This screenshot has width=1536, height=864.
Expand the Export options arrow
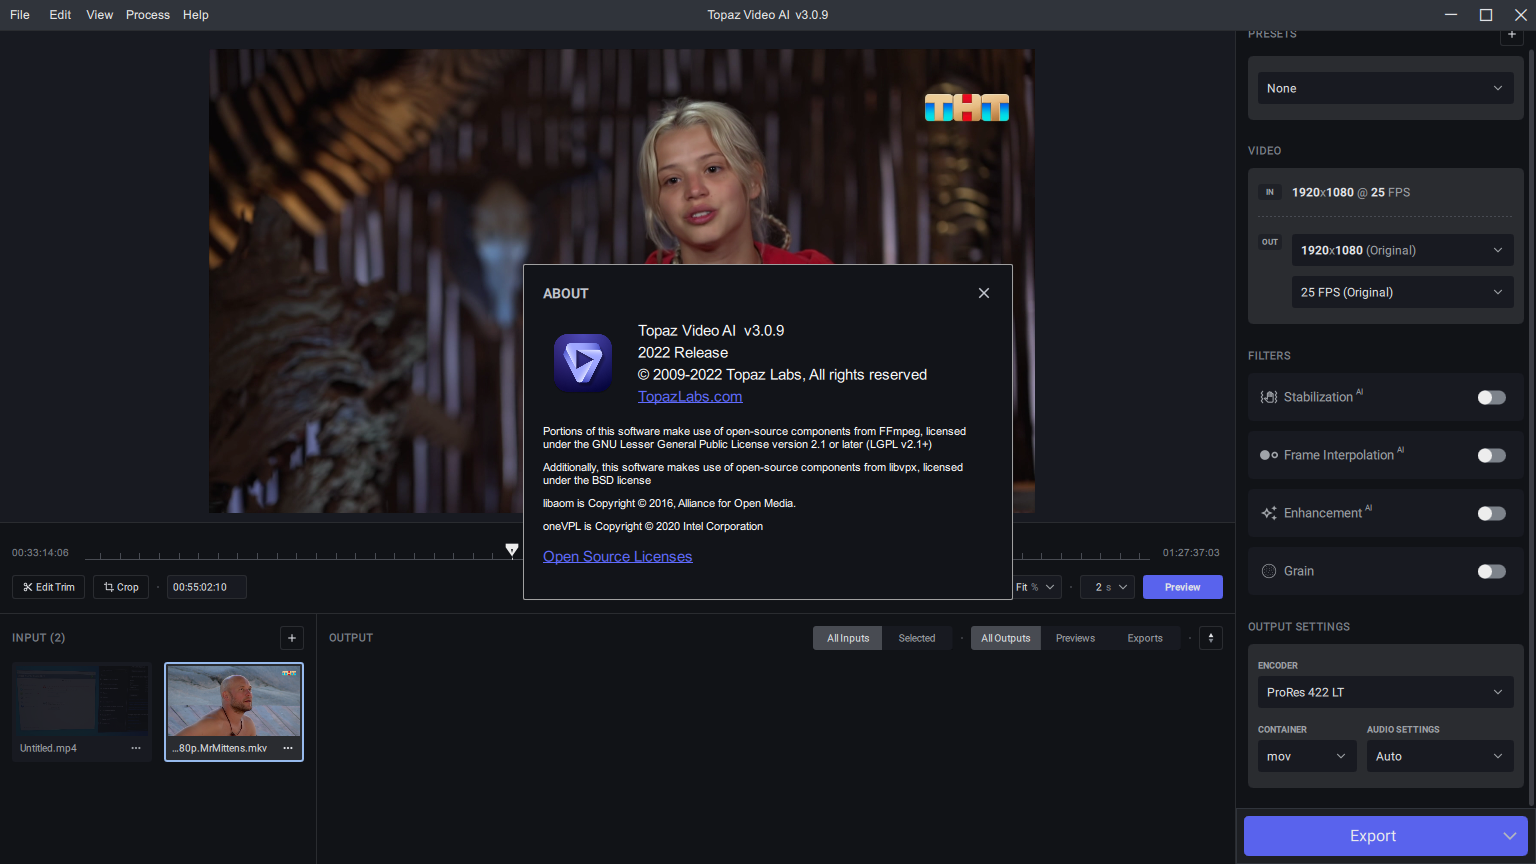(1510, 836)
